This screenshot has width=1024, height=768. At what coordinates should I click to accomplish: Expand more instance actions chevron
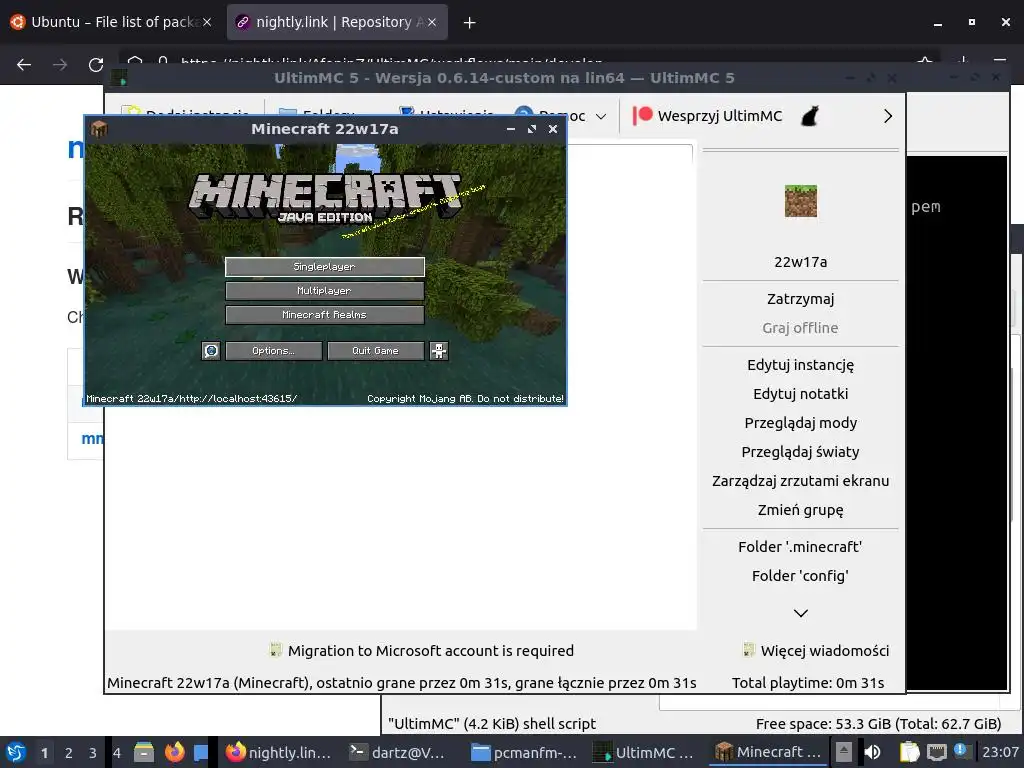tap(801, 613)
